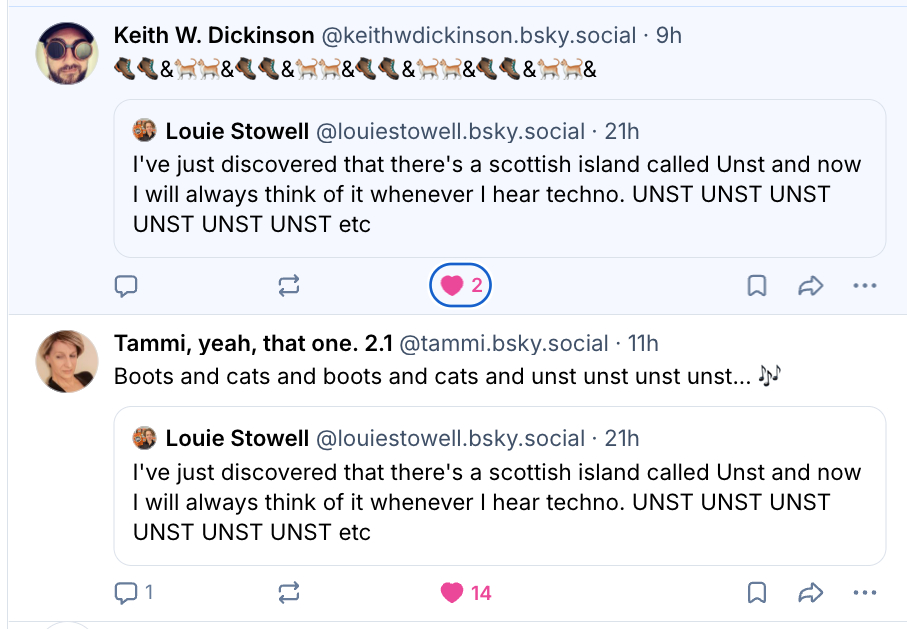
Task: Open more options on Keith's post
Action: 864,287
